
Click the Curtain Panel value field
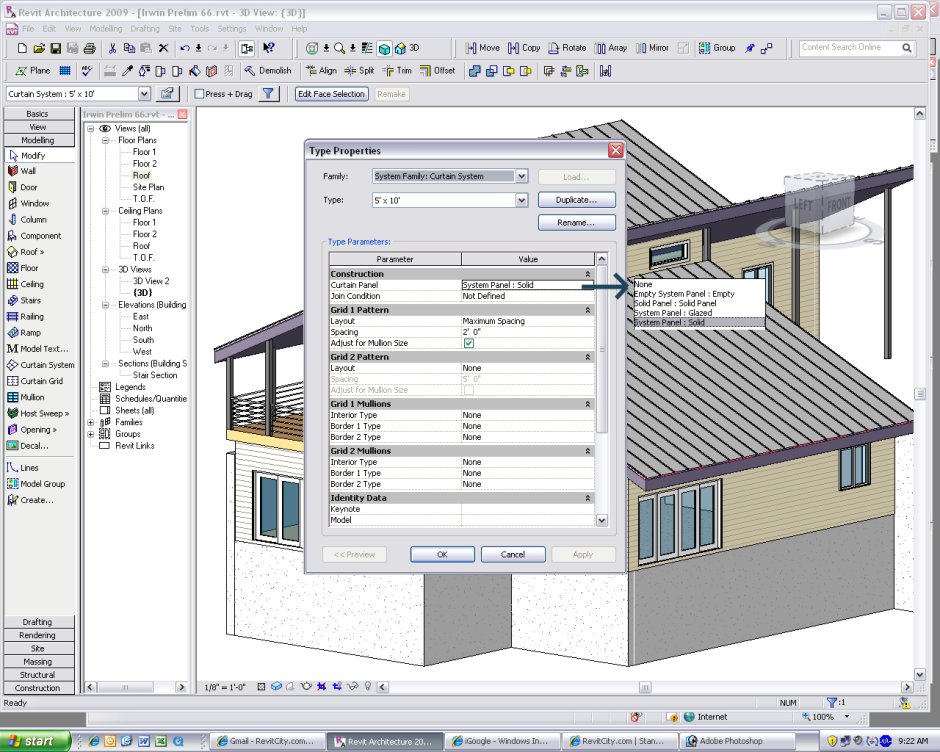pyautogui.click(x=528, y=285)
